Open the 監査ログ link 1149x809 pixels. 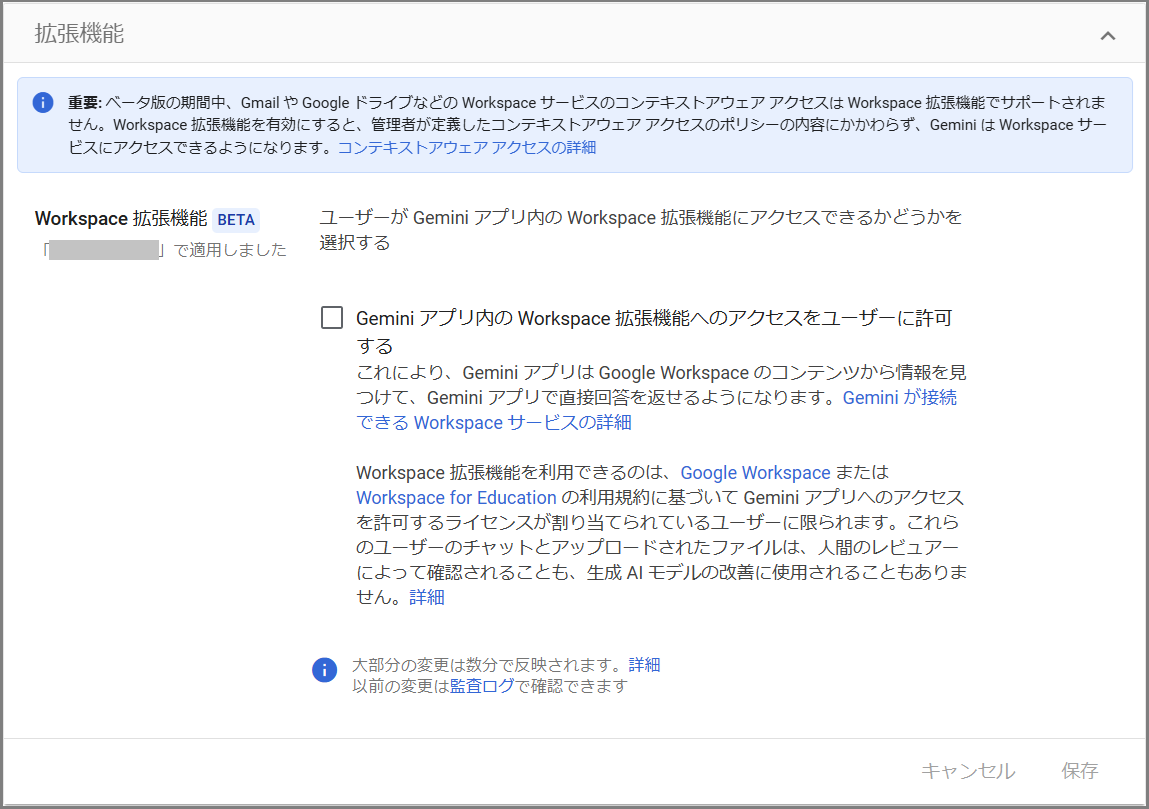tap(482, 686)
